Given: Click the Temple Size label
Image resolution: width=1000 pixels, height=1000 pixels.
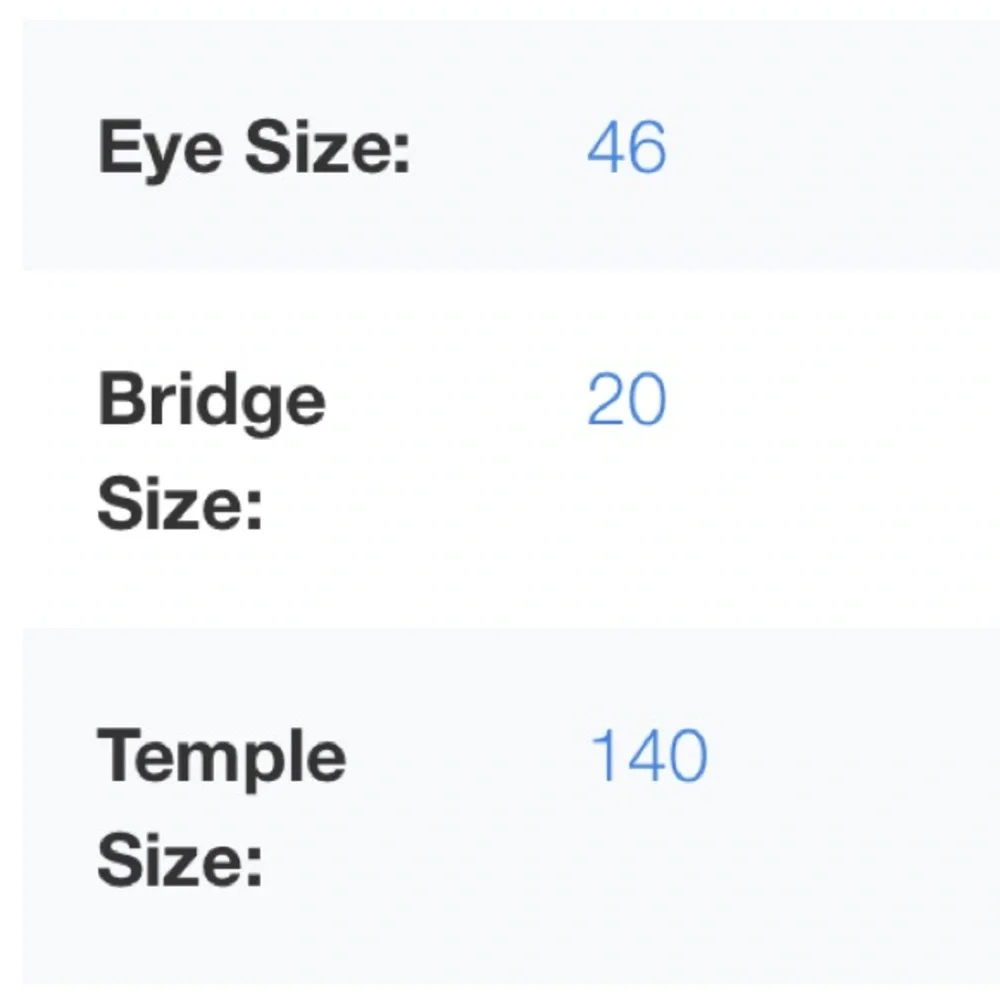Looking at the screenshot, I should pos(222,807).
